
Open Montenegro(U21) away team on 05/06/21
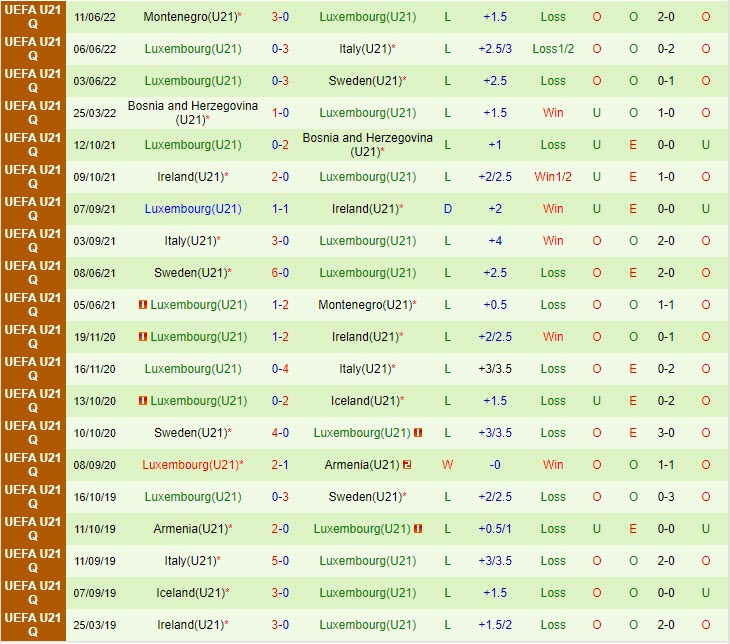(367, 305)
